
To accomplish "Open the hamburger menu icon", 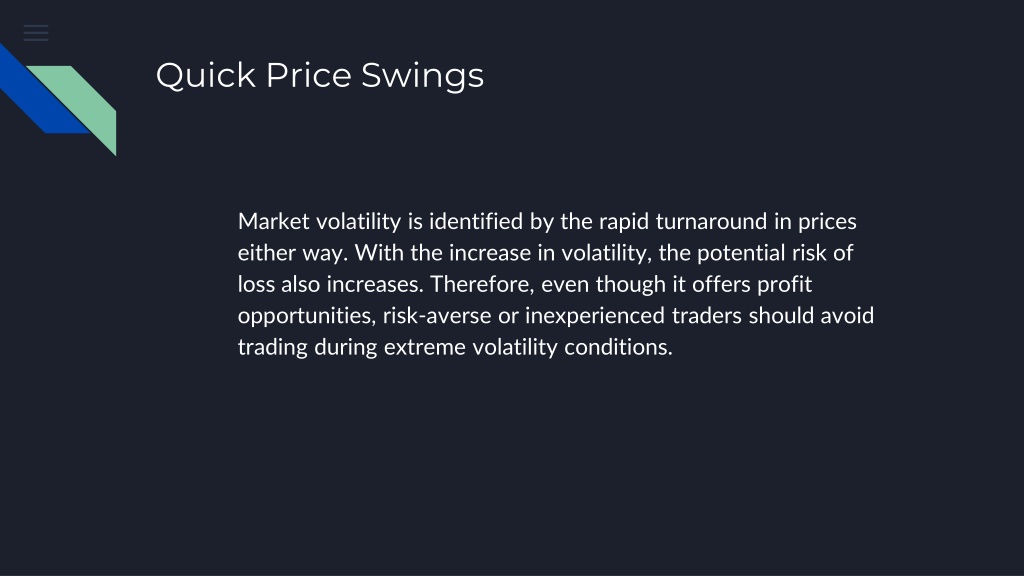I will point(36,33).
